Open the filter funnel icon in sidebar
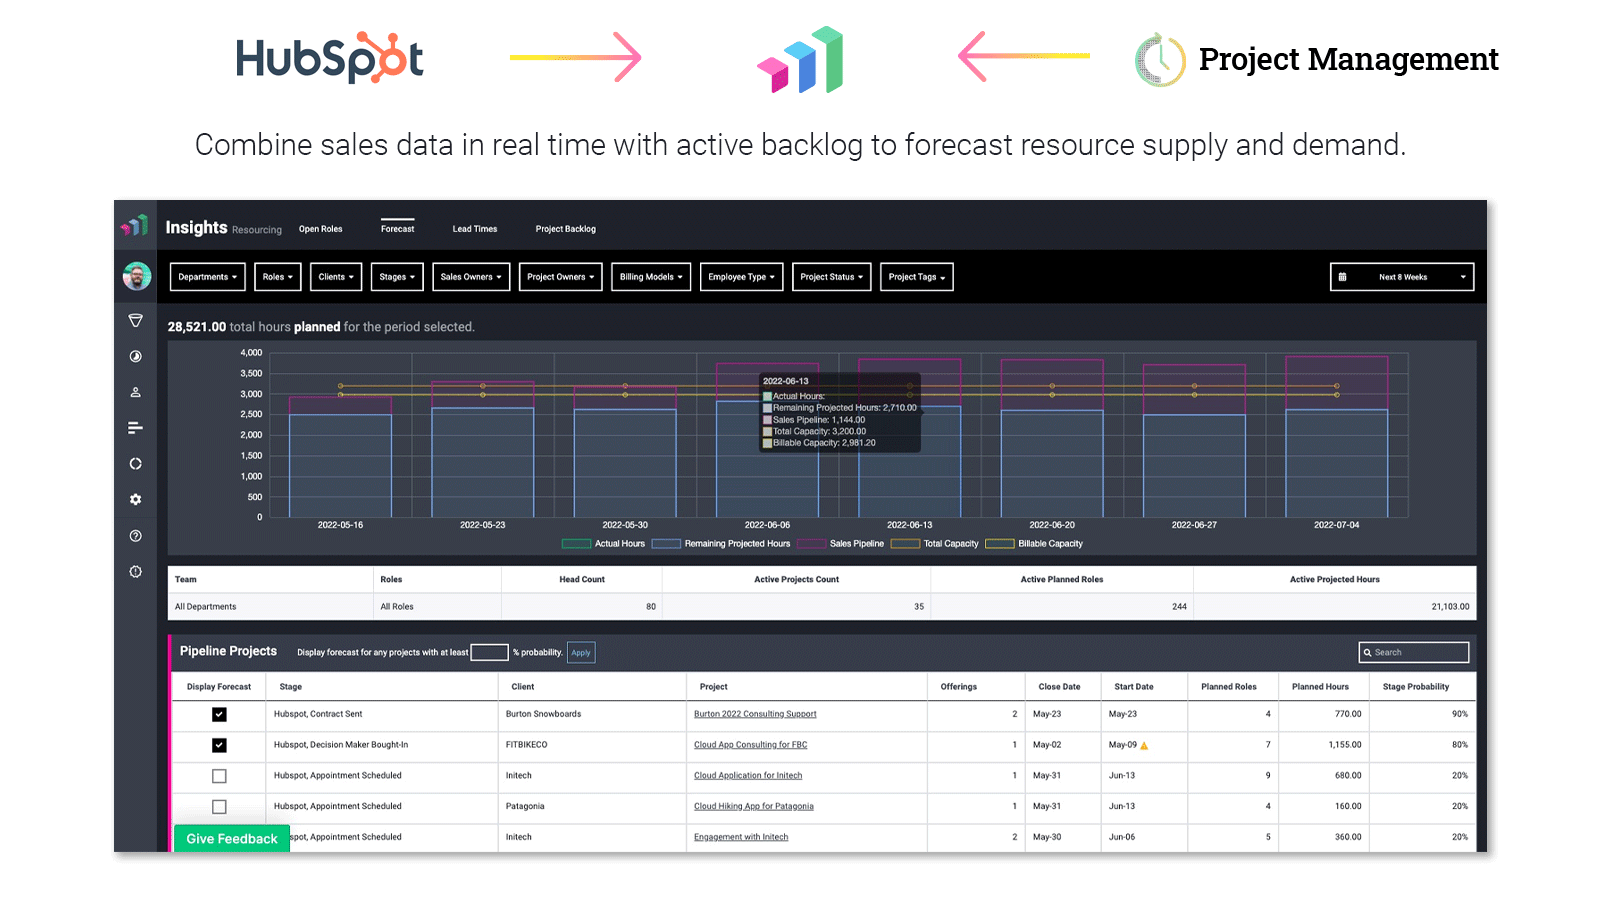 [x=136, y=320]
